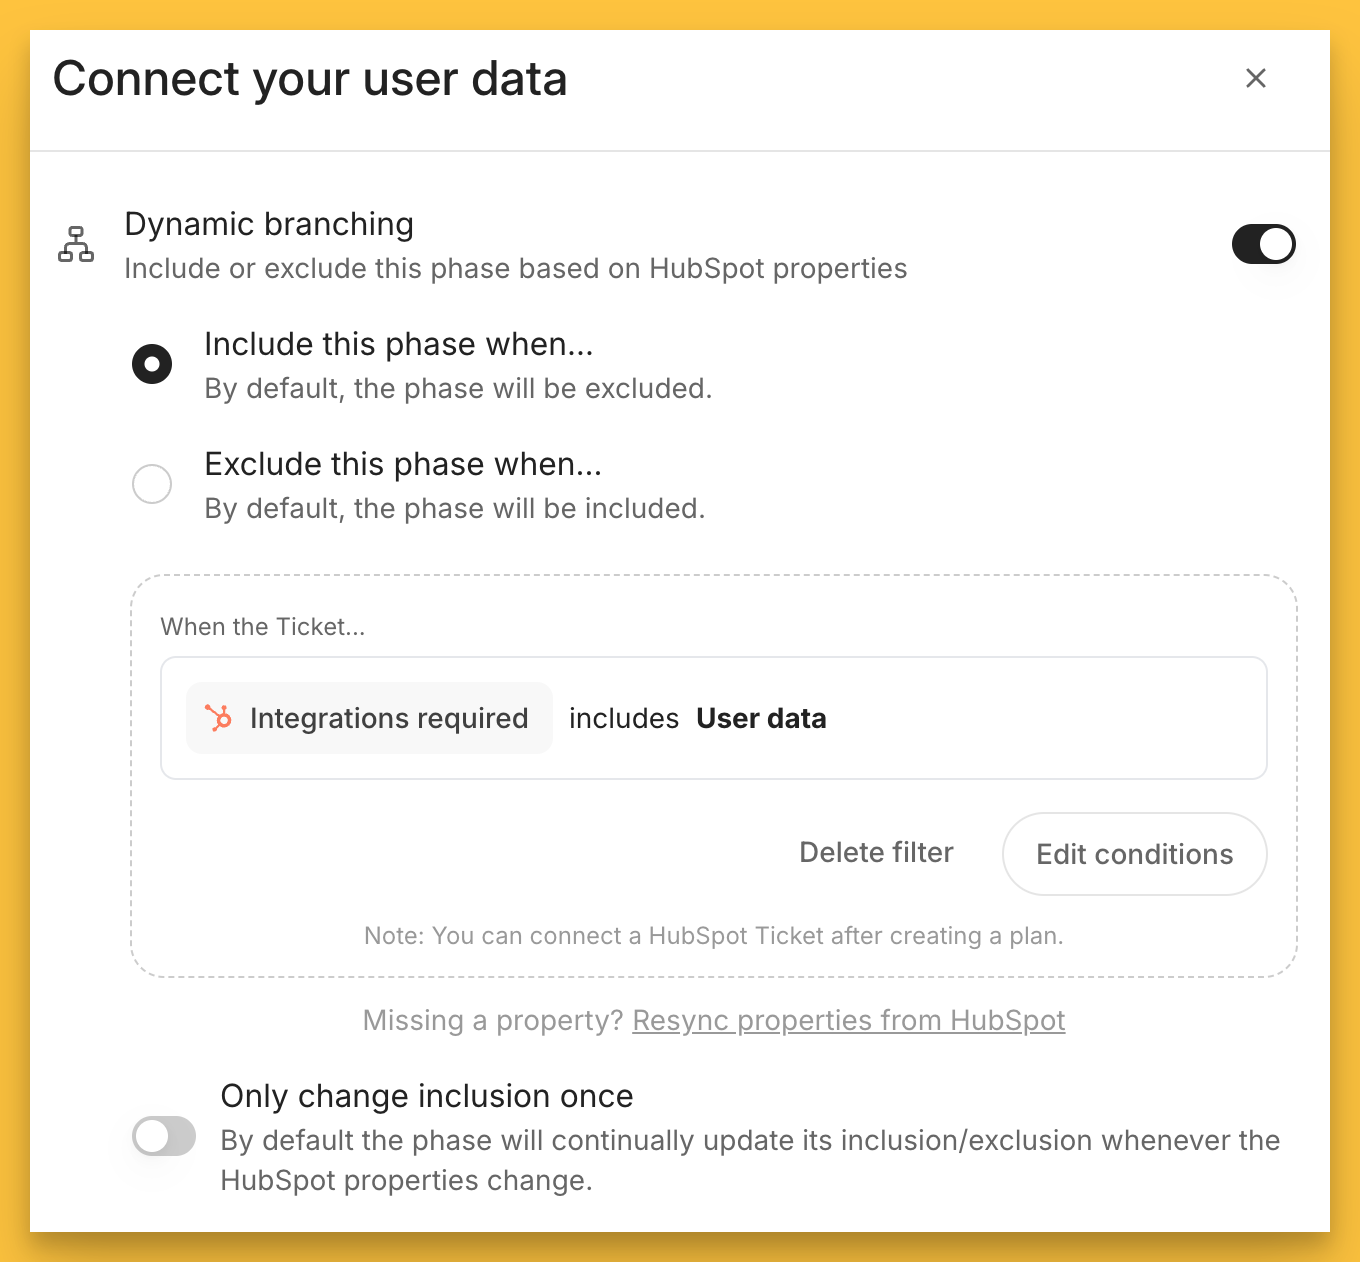
Task: Open Edit conditions
Action: coord(1134,854)
